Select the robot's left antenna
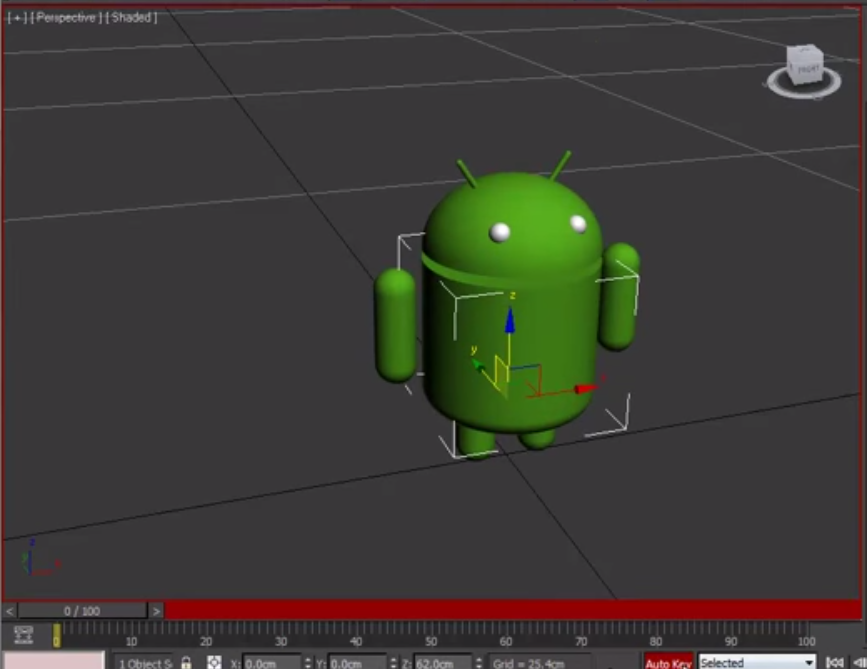 (467, 174)
